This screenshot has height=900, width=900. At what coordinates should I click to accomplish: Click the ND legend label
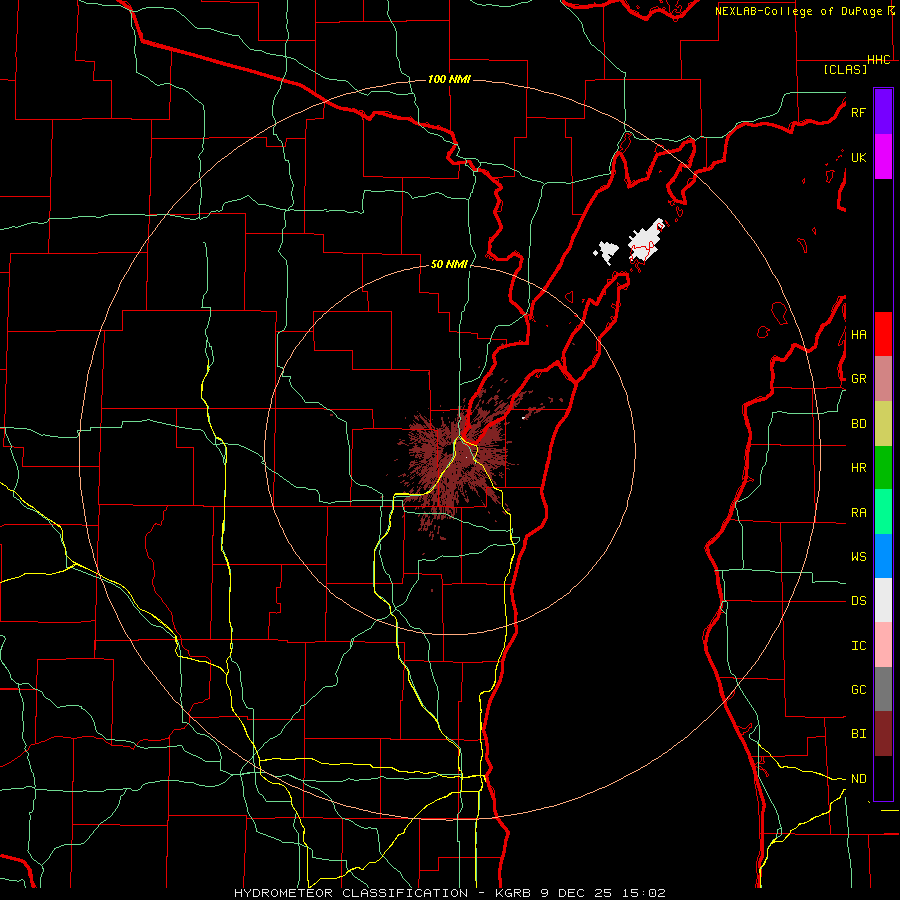tap(858, 778)
